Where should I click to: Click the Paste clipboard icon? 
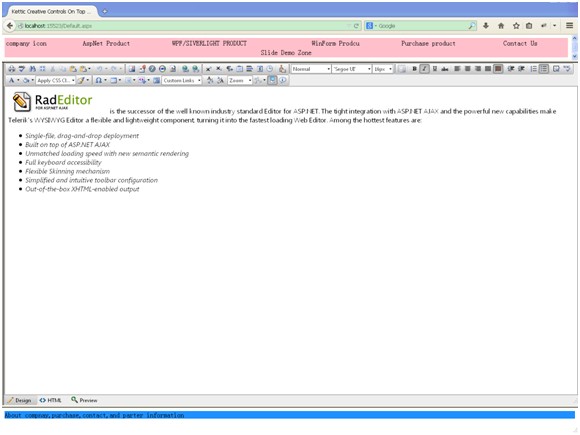coord(73,69)
